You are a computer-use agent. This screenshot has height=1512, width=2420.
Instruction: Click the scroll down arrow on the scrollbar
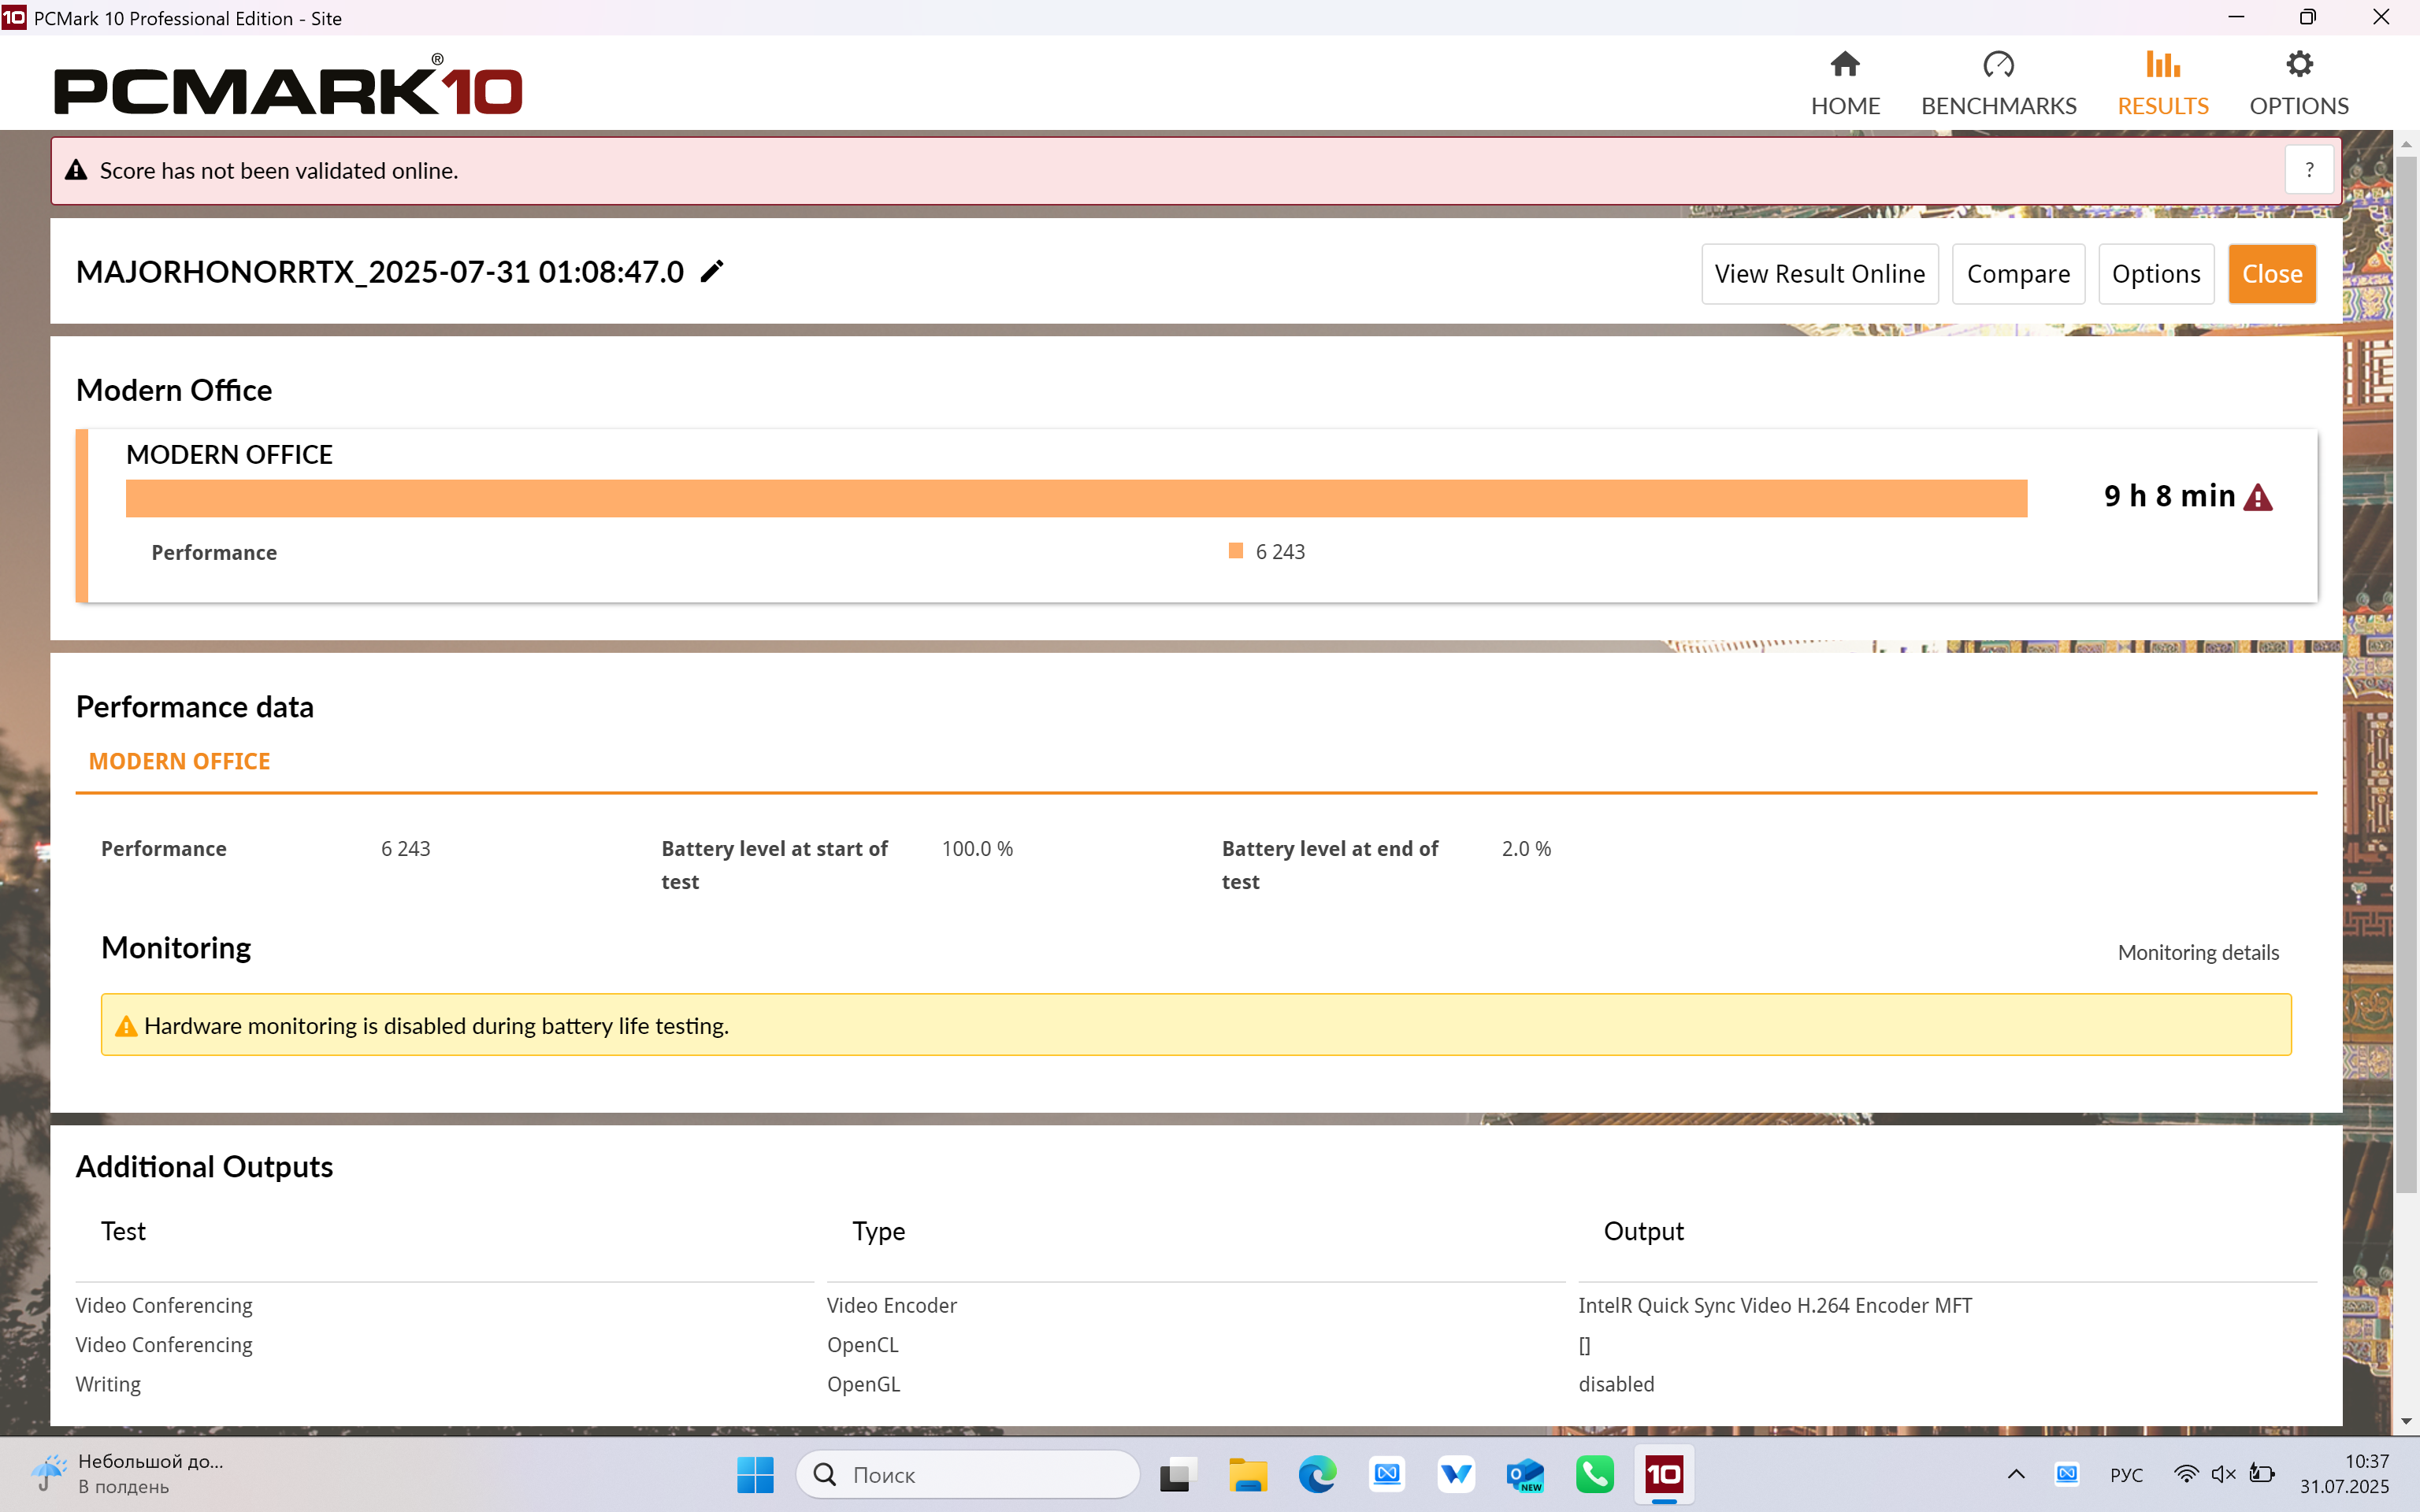pos(2406,1421)
